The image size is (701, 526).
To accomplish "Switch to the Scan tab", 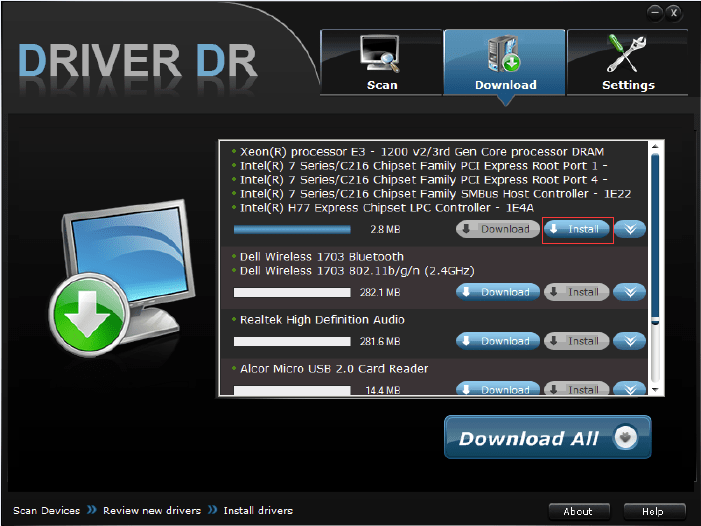I will (381, 63).
